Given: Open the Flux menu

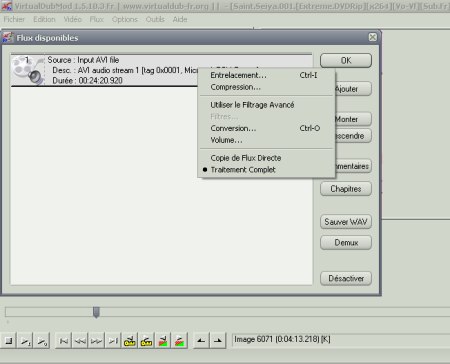Looking at the screenshot, I should tap(97, 19).
